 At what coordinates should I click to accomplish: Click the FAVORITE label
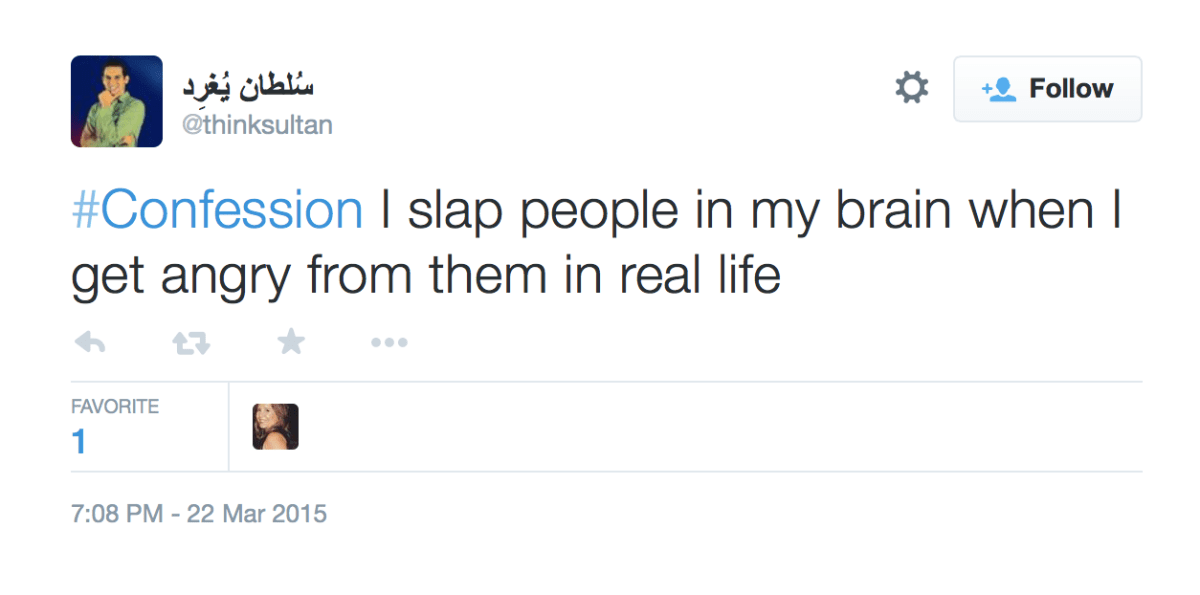tap(115, 407)
